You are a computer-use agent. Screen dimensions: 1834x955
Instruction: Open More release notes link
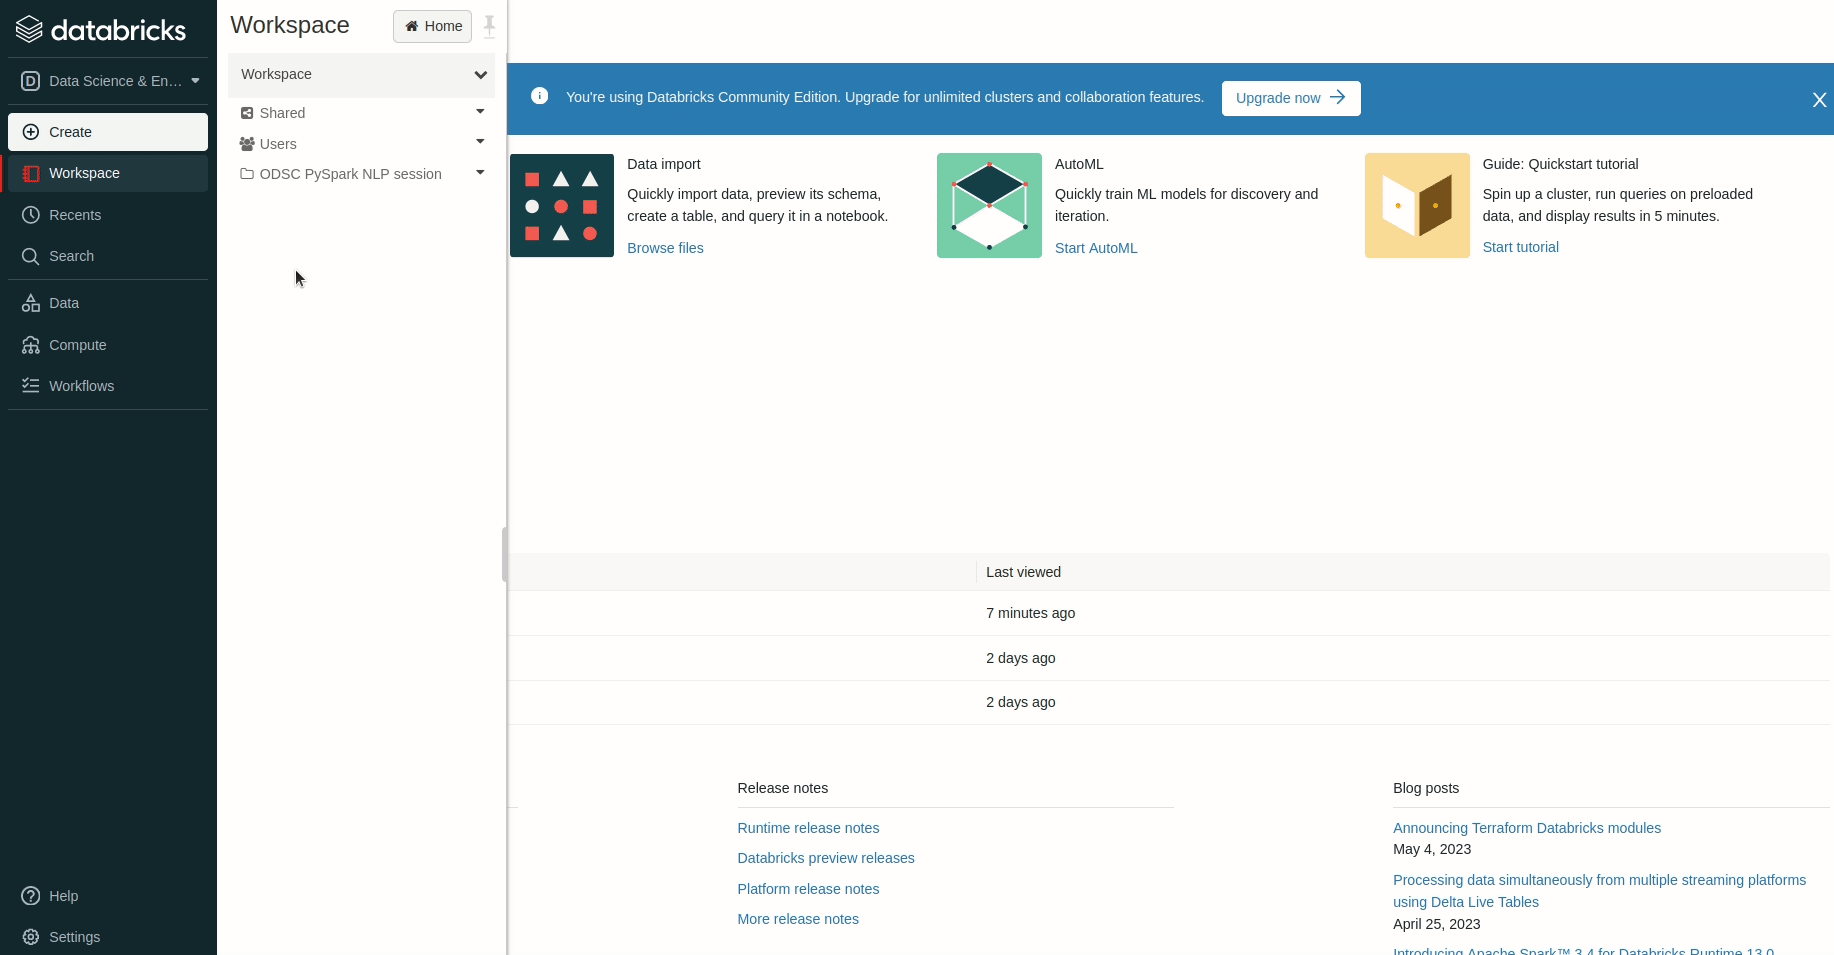point(798,919)
